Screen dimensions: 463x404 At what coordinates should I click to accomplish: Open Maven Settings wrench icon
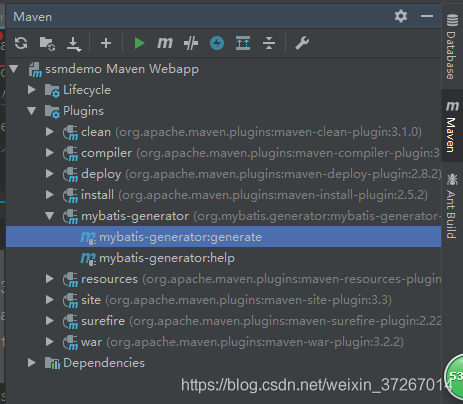coord(302,43)
